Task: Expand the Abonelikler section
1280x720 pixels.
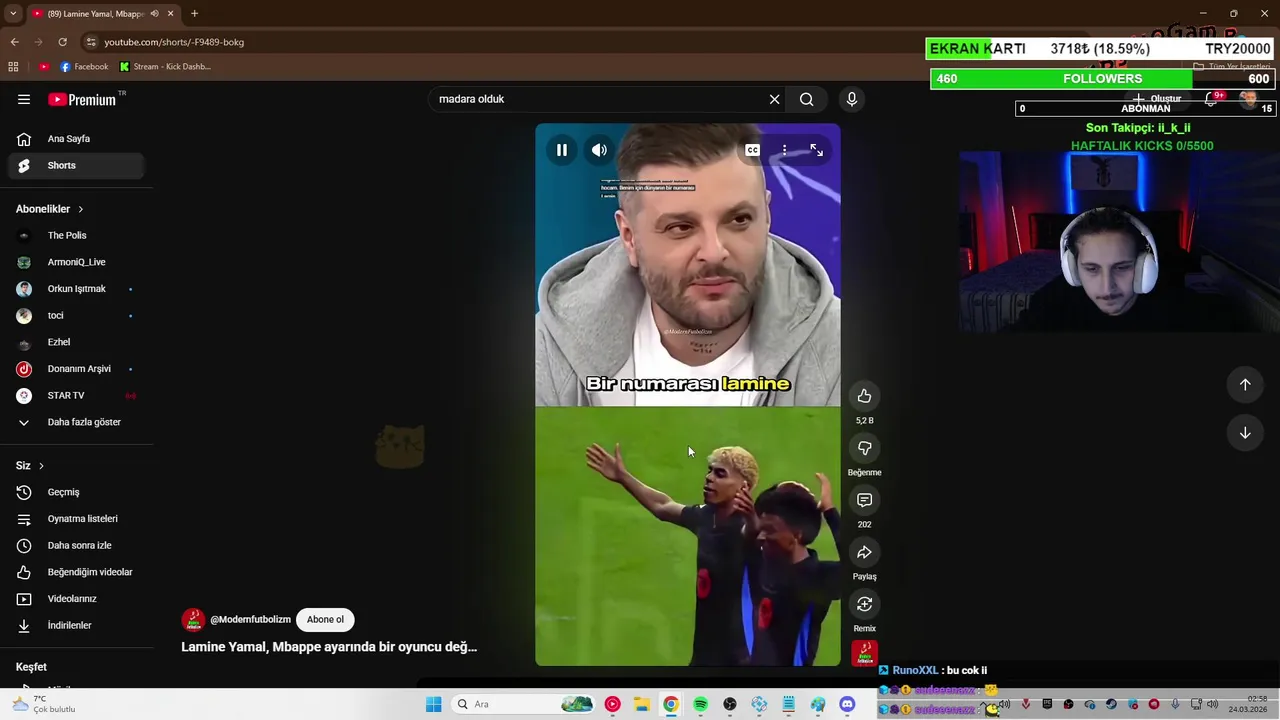Action: coord(50,209)
